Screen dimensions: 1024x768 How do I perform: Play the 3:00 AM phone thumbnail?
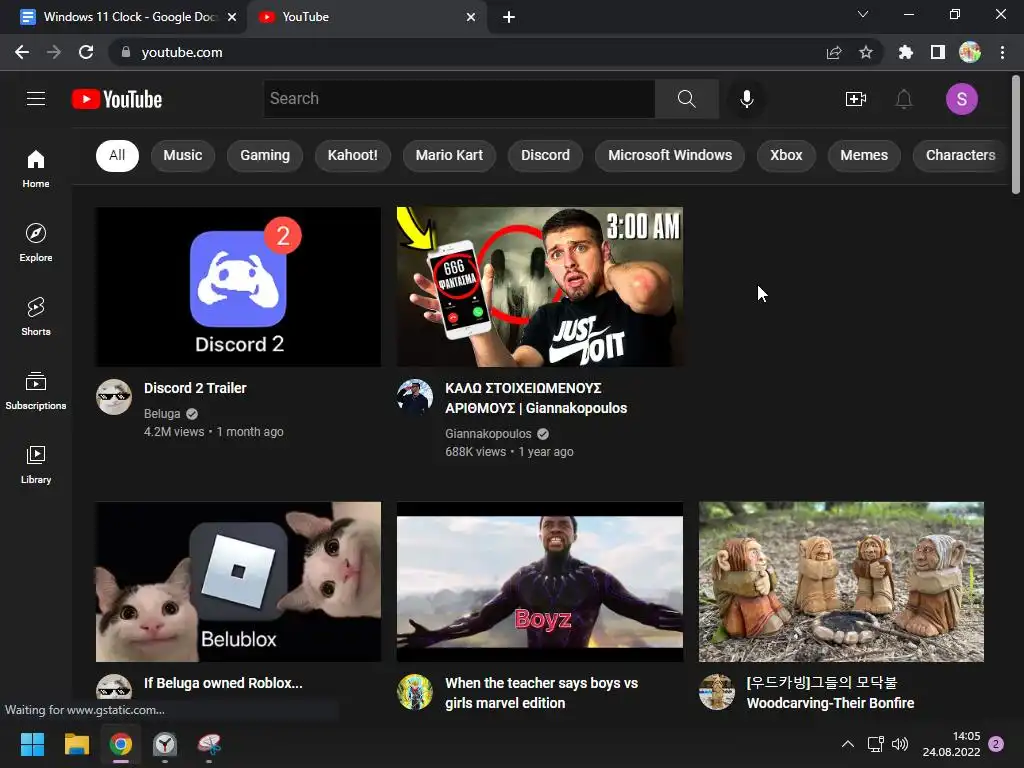pyautogui.click(x=540, y=287)
